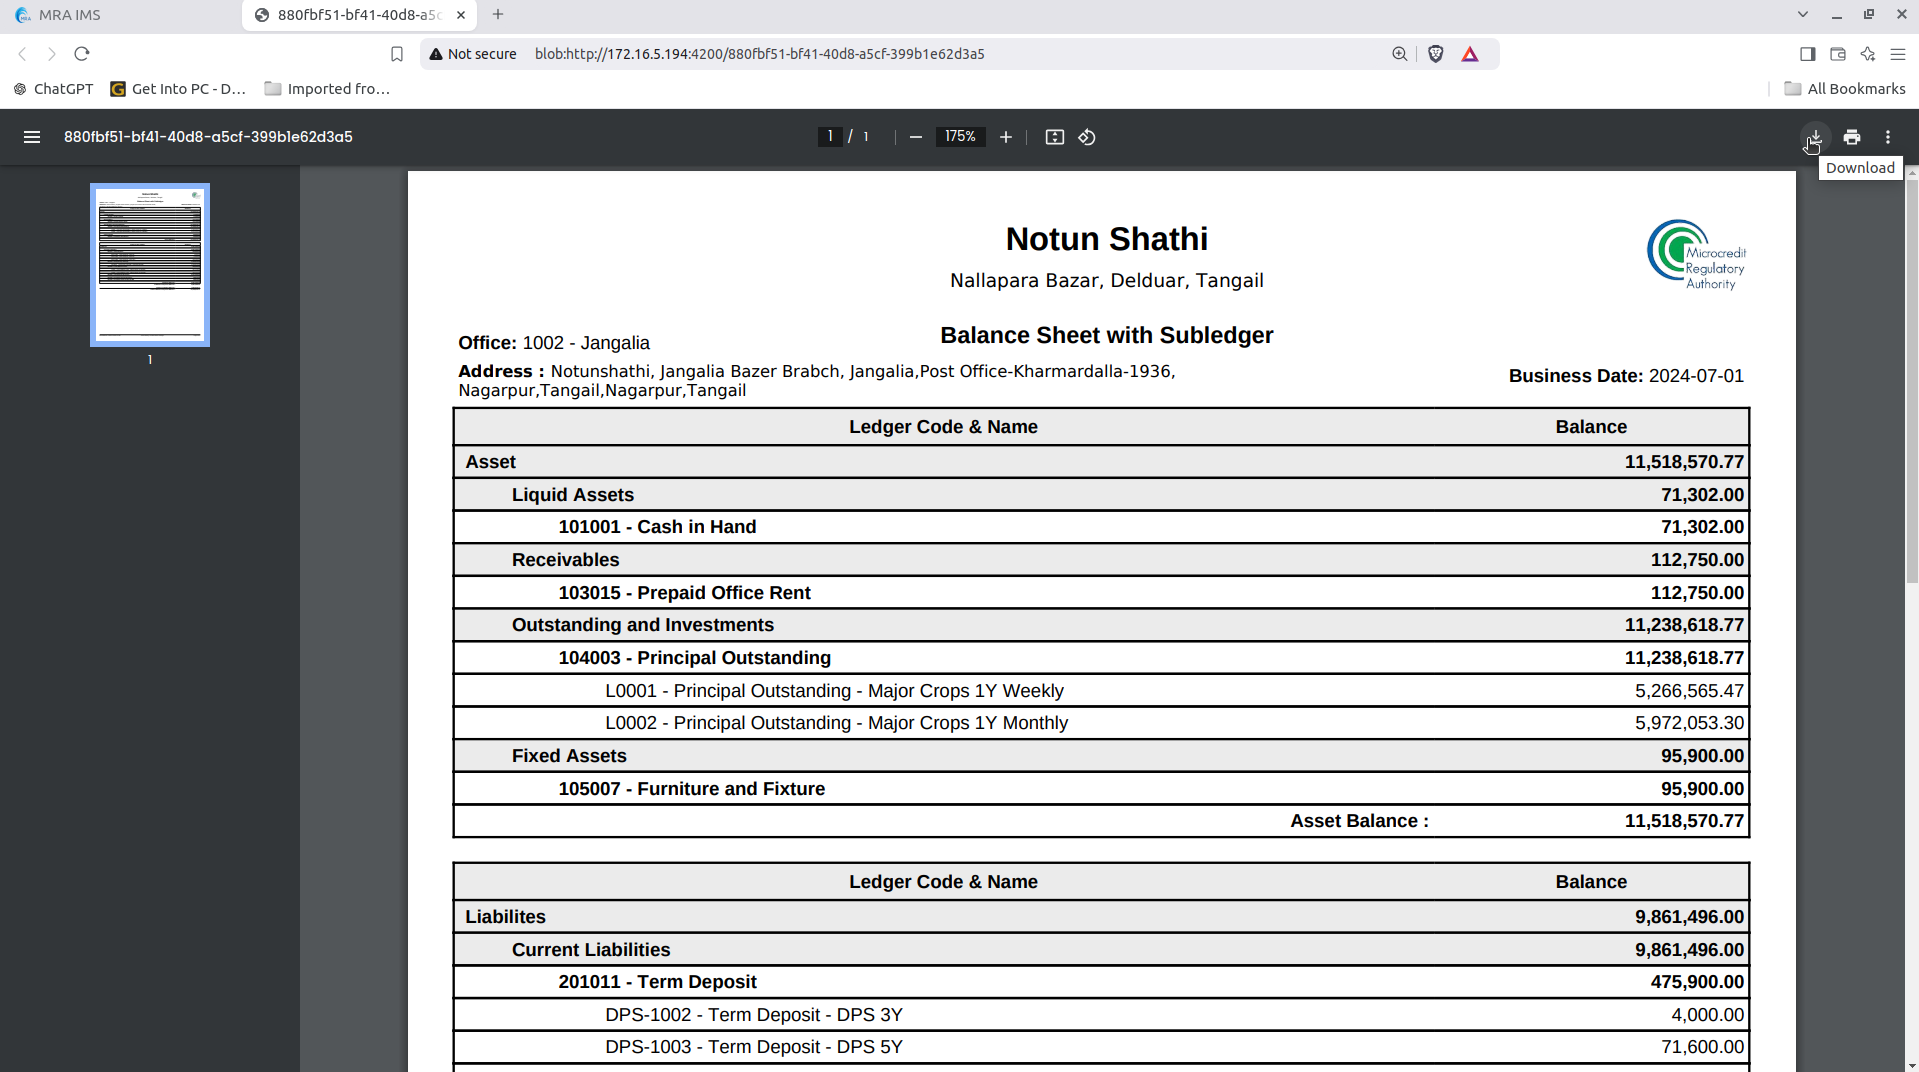Expand the tab search dropdown

(x=1803, y=15)
